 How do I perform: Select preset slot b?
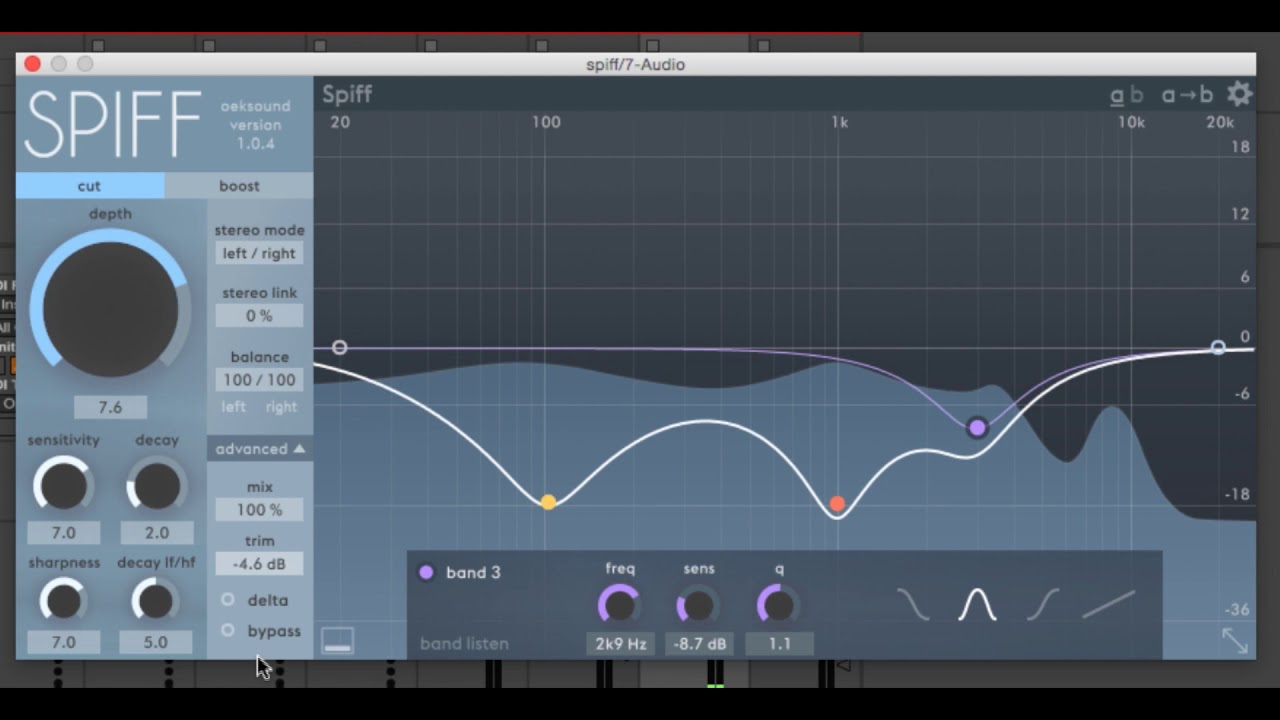1136,95
